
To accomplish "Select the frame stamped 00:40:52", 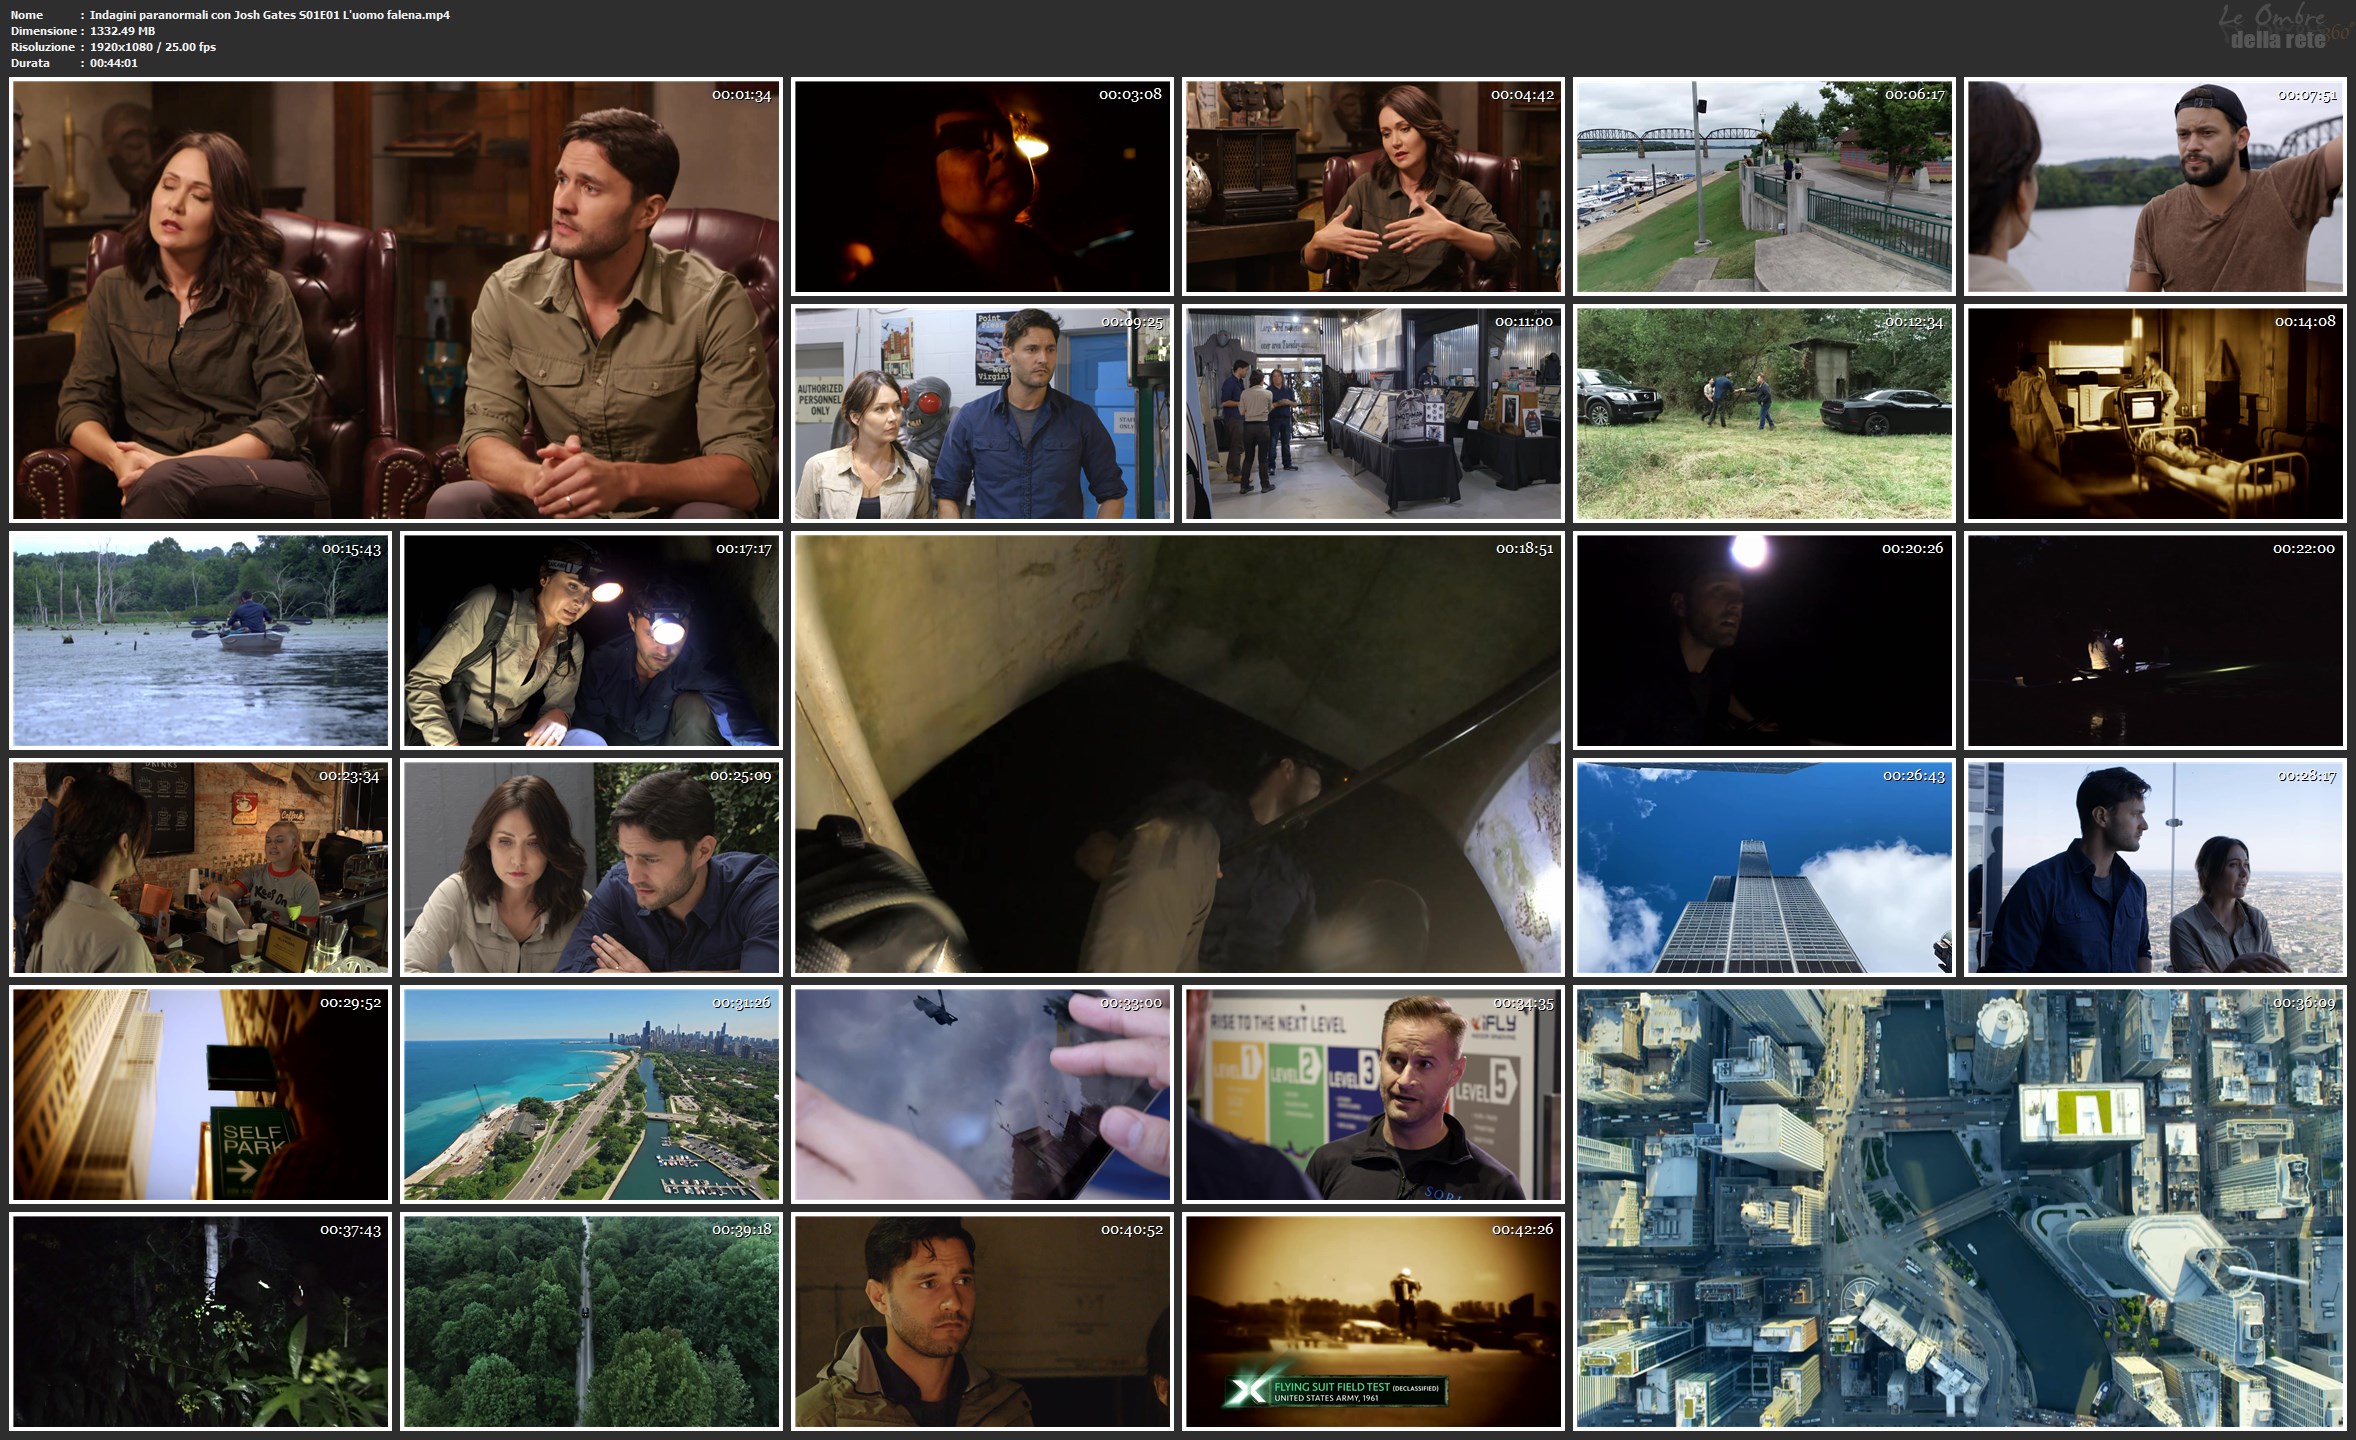I will 982,1322.
